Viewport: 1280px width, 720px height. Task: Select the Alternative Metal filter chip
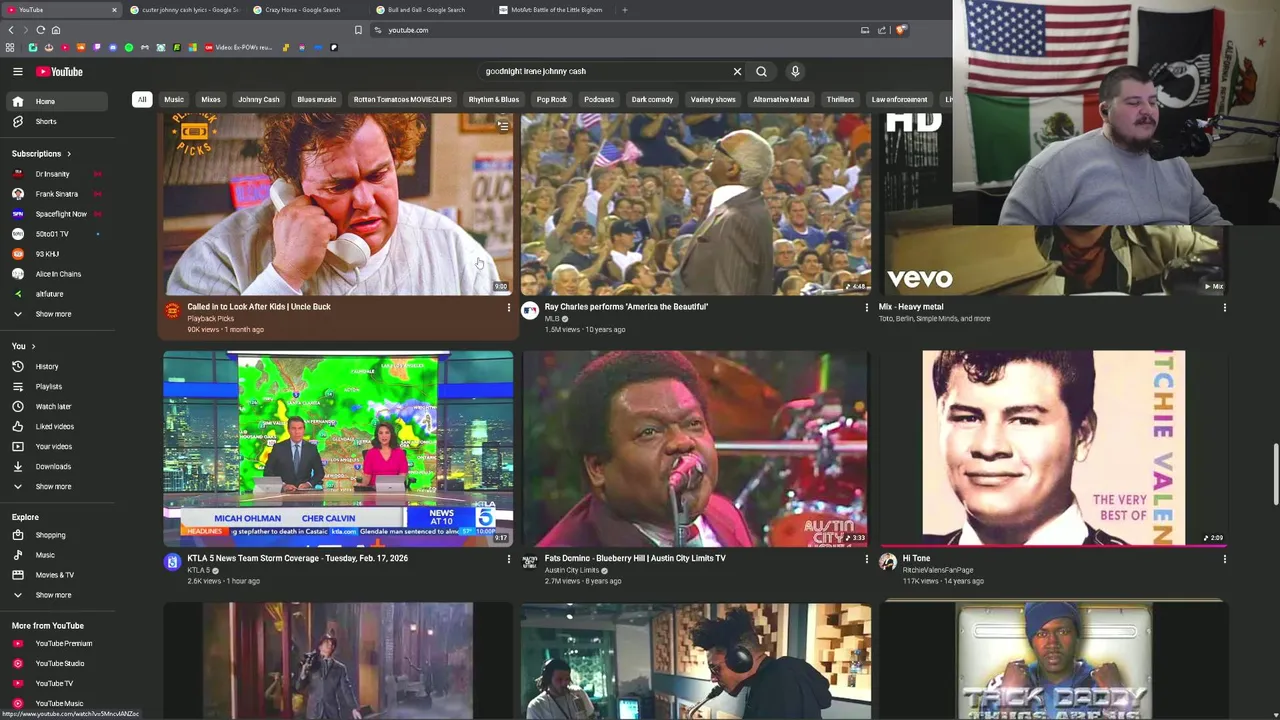pos(781,99)
